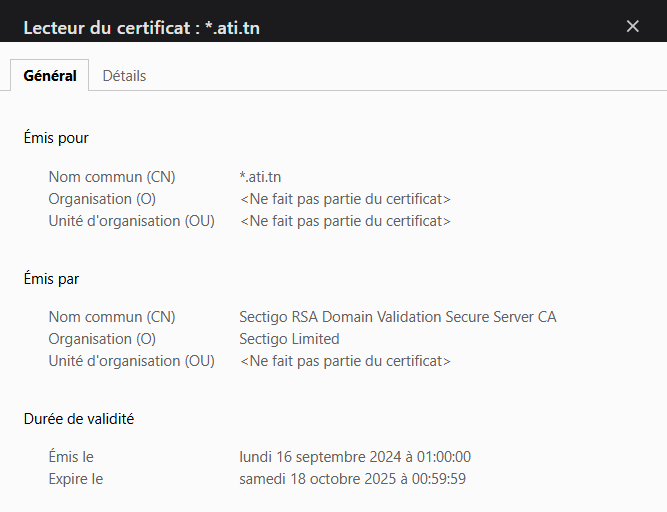The height and width of the screenshot is (512, 667).
Task: Click Unité d'organisation (OU) label under Émis par
Action: 131,361
